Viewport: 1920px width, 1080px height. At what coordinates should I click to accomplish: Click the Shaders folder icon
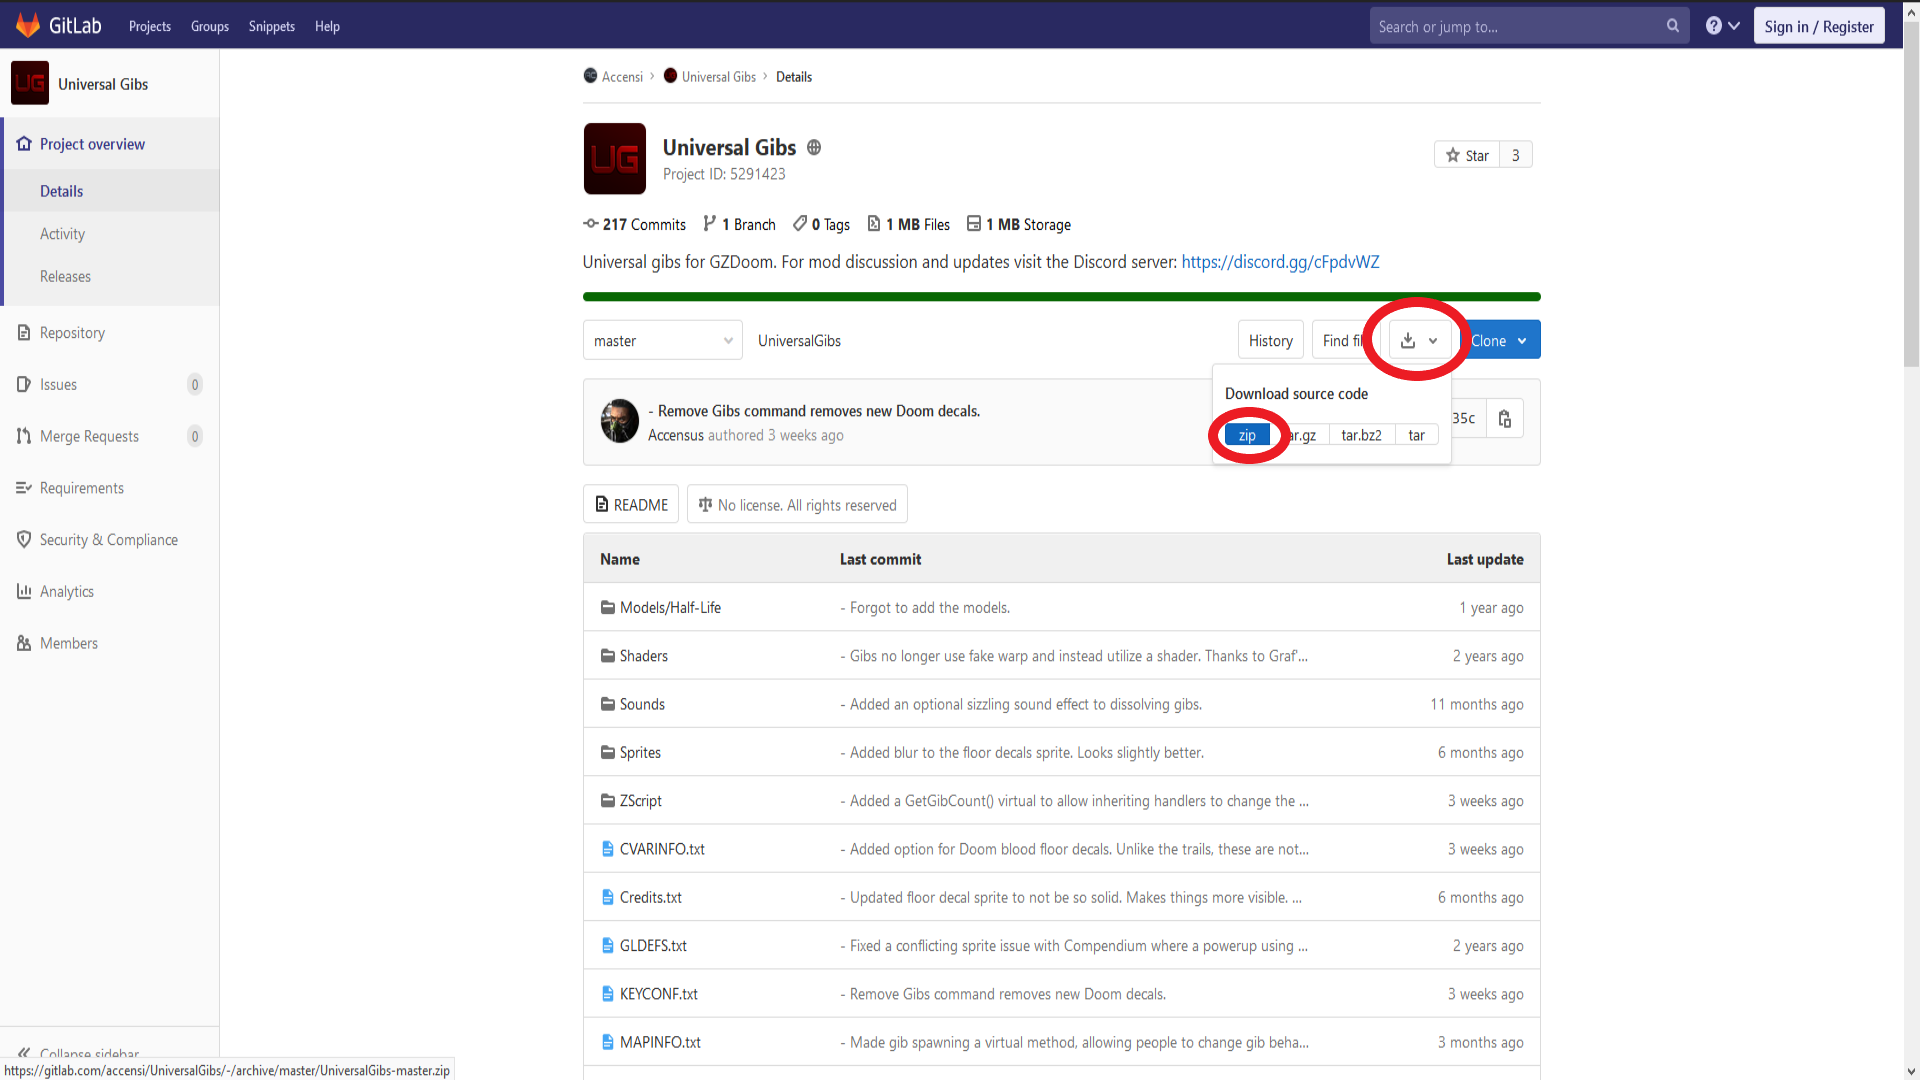coord(607,656)
